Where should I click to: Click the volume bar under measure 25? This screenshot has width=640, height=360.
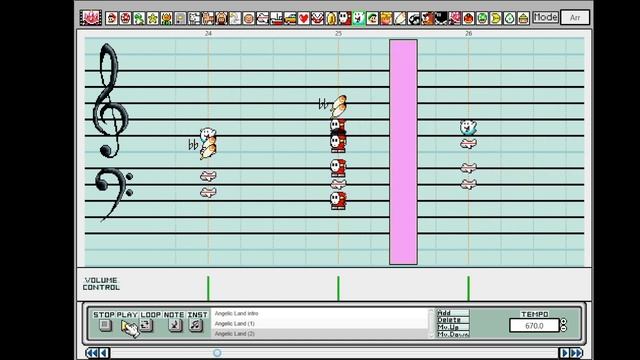pyautogui.click(x=338, y=288)
